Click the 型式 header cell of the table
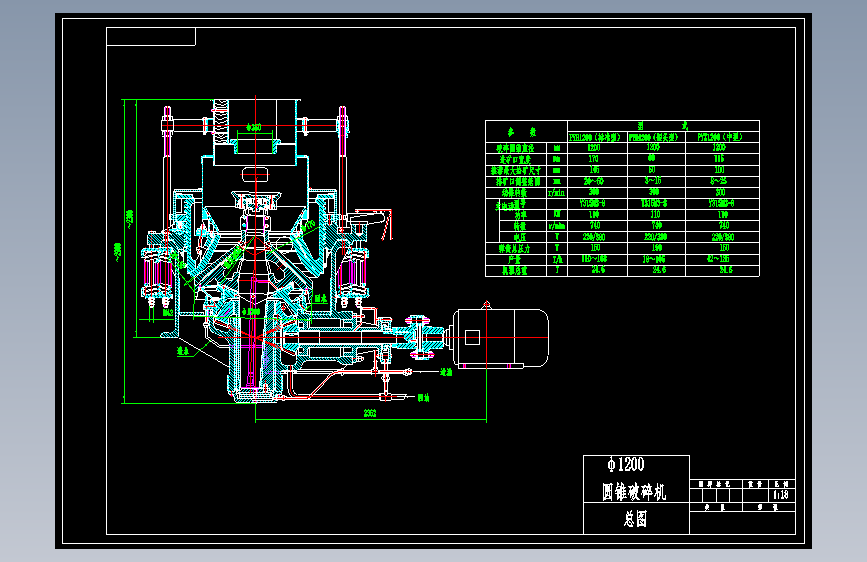This screenshot has width=867, height=562. [x=663, y=126]
